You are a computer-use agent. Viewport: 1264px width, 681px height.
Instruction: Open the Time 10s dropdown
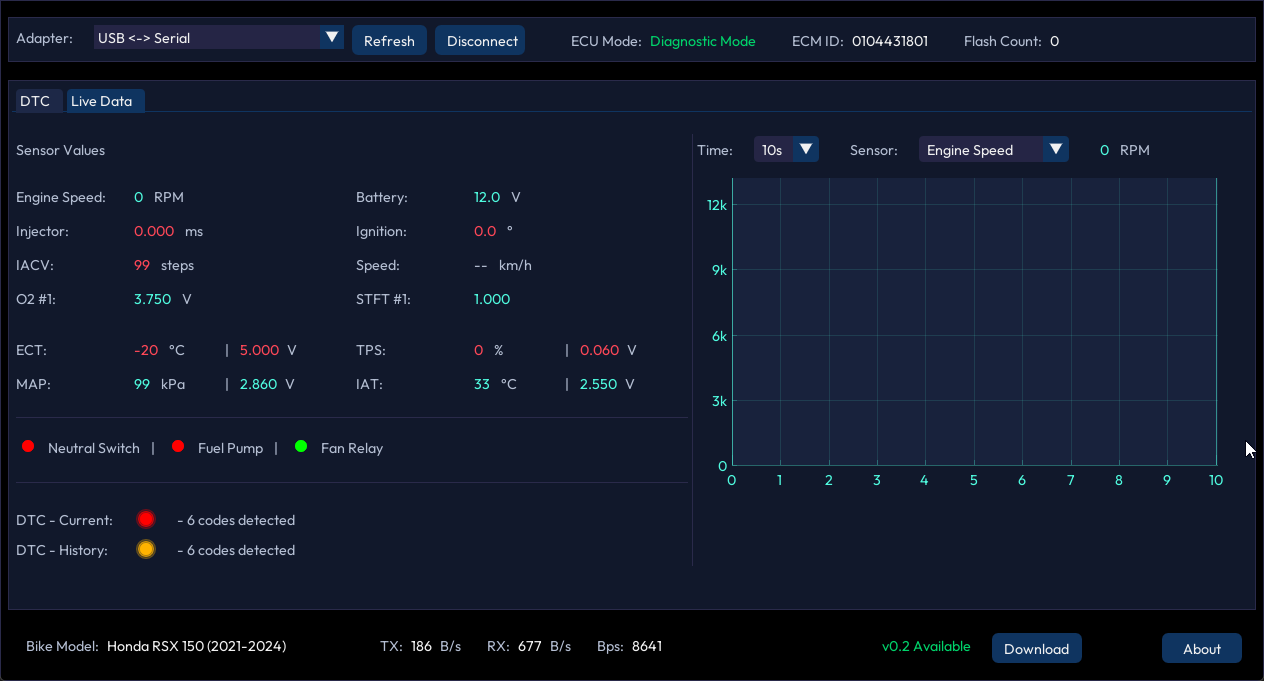point(786,150)
